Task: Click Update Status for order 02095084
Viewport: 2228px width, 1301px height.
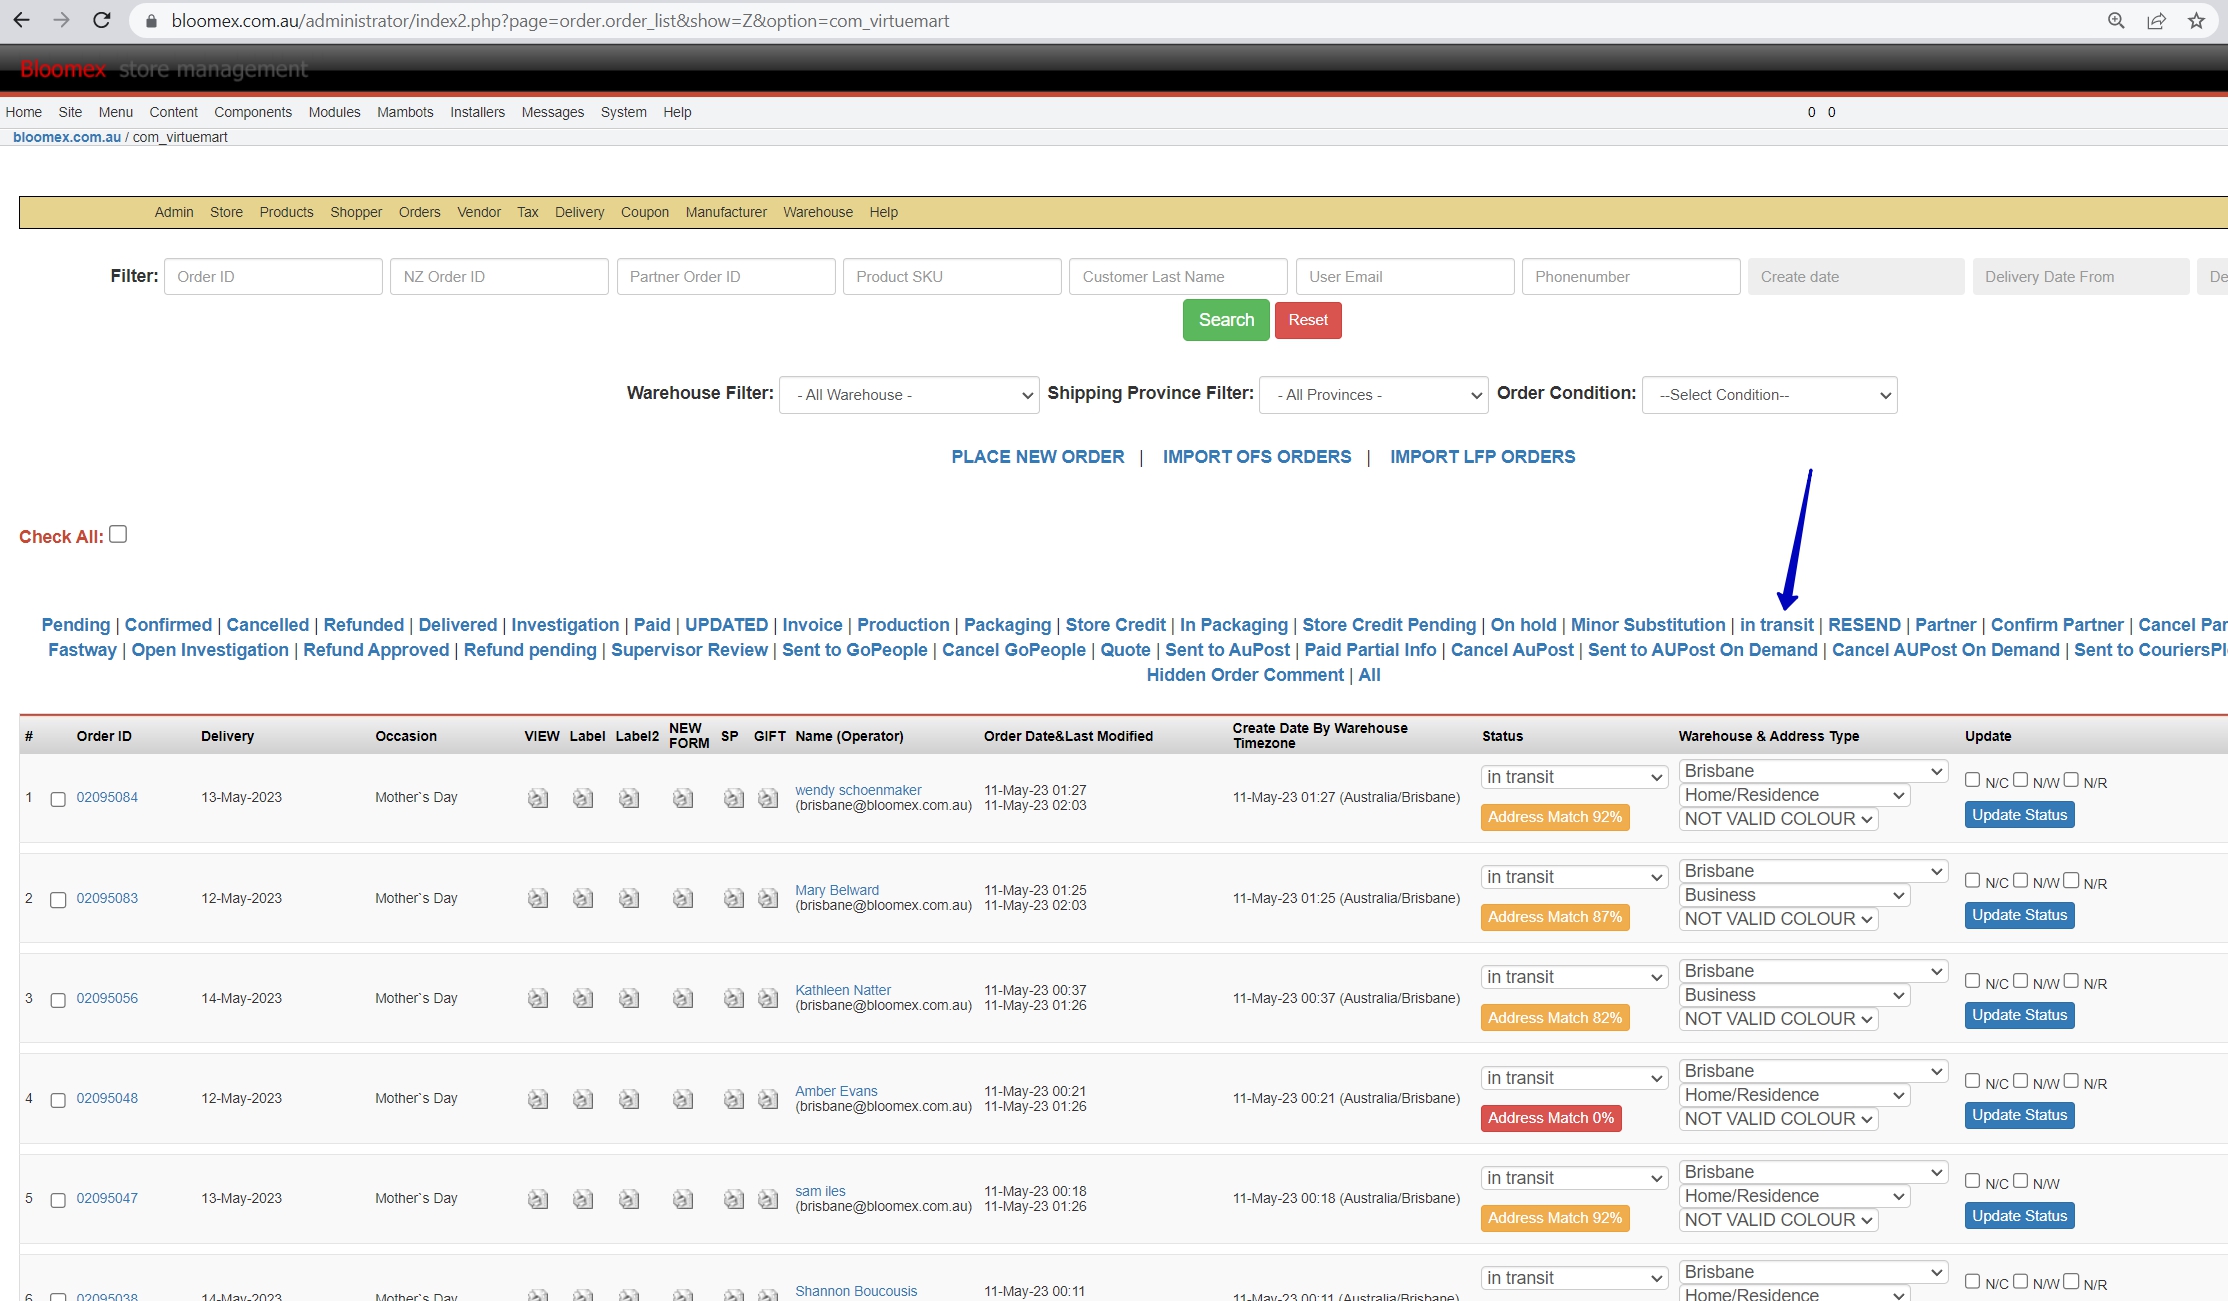Action: point(2019,815)
